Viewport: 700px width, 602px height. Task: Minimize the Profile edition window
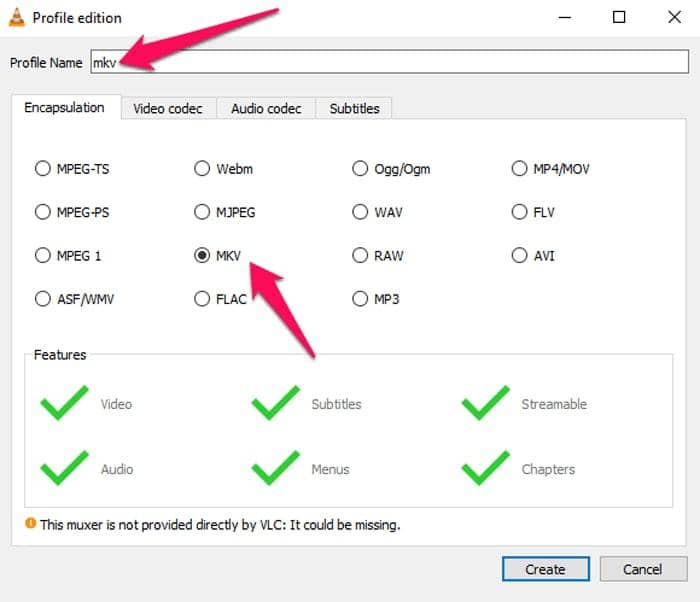point(565,17)
